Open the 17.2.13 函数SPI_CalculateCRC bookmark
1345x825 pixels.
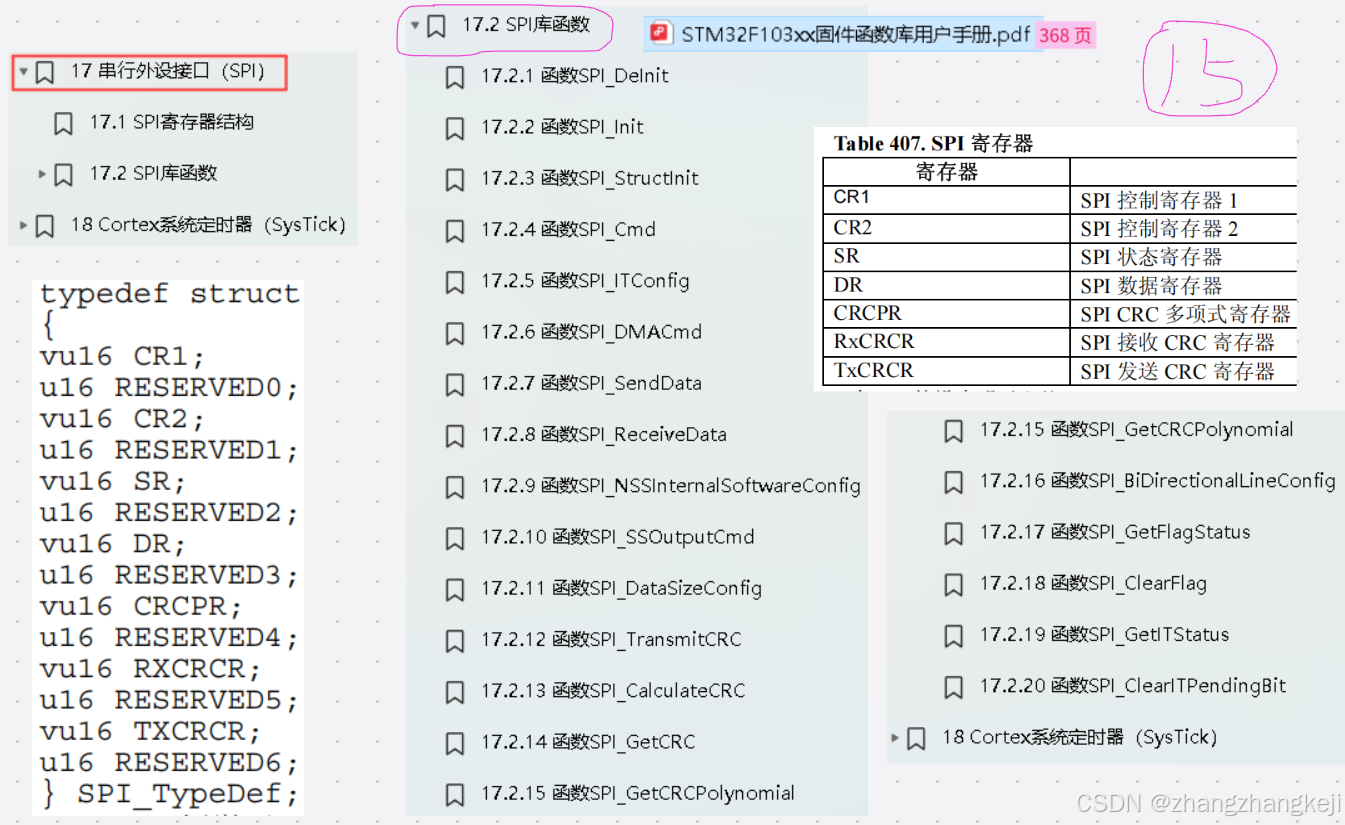613,691
